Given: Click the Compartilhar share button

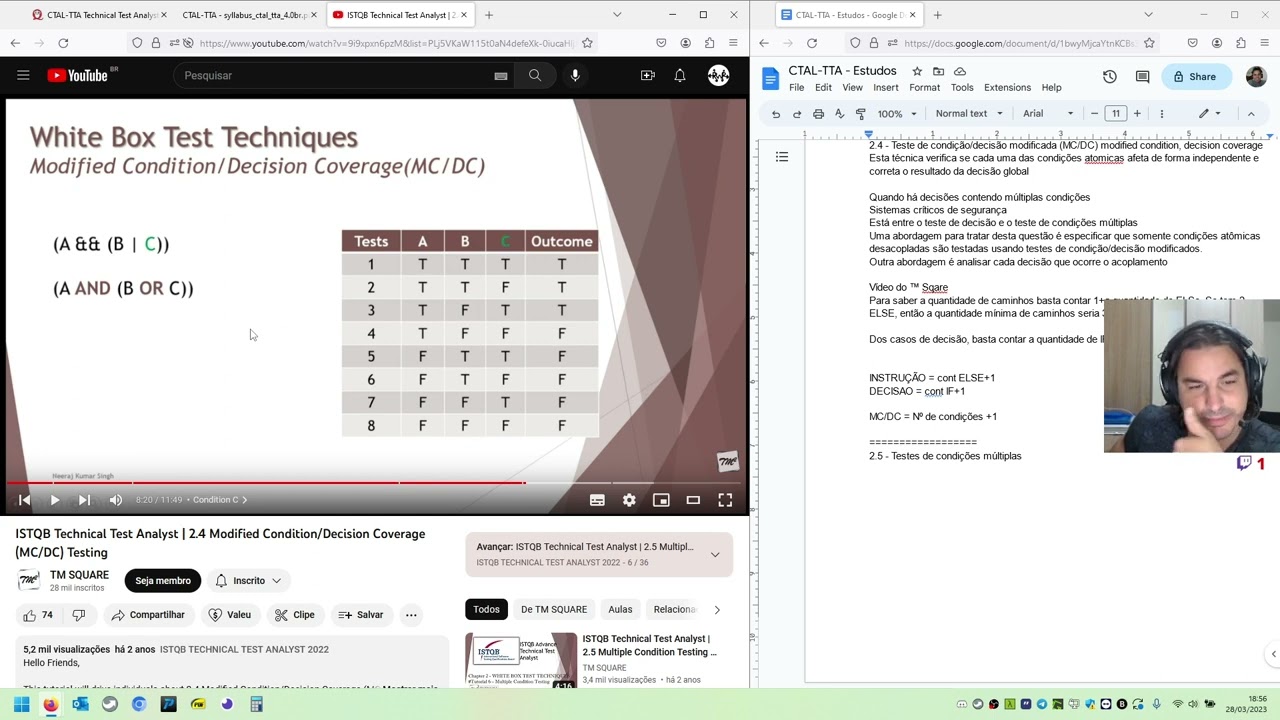Looking at the screenshot, I should tap(148, 615).
